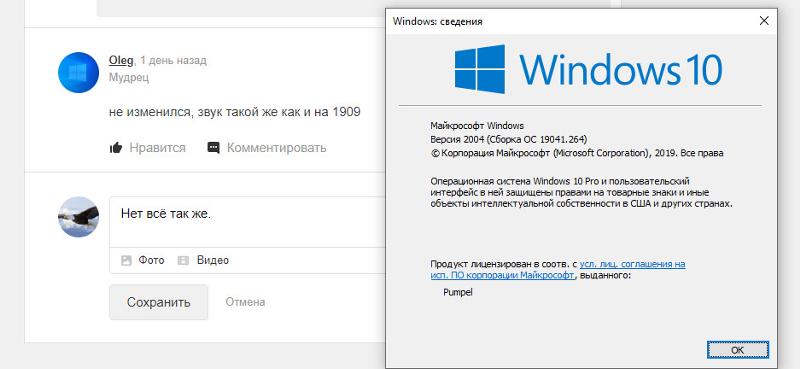Click Oleg's round Windows avatar
The width and height of the screenshot is (800, 369).
click(78, 72)
